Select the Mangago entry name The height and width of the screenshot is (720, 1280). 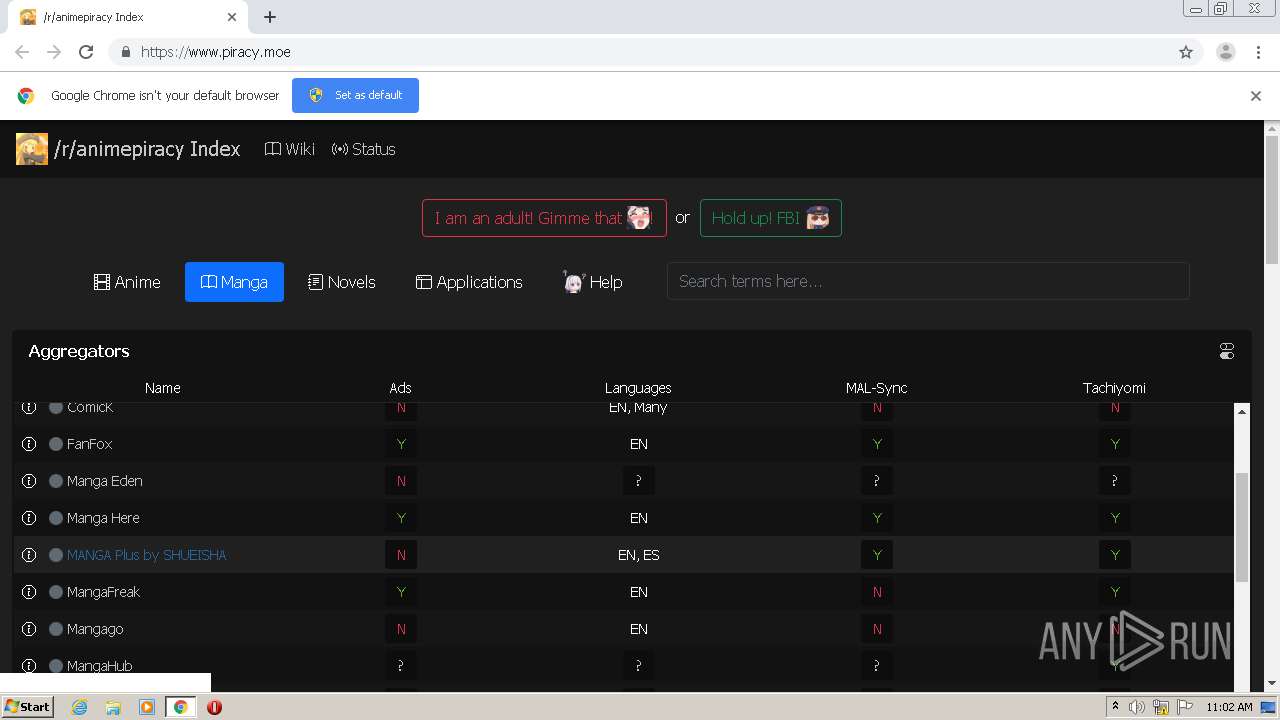(x=95, y=629)
